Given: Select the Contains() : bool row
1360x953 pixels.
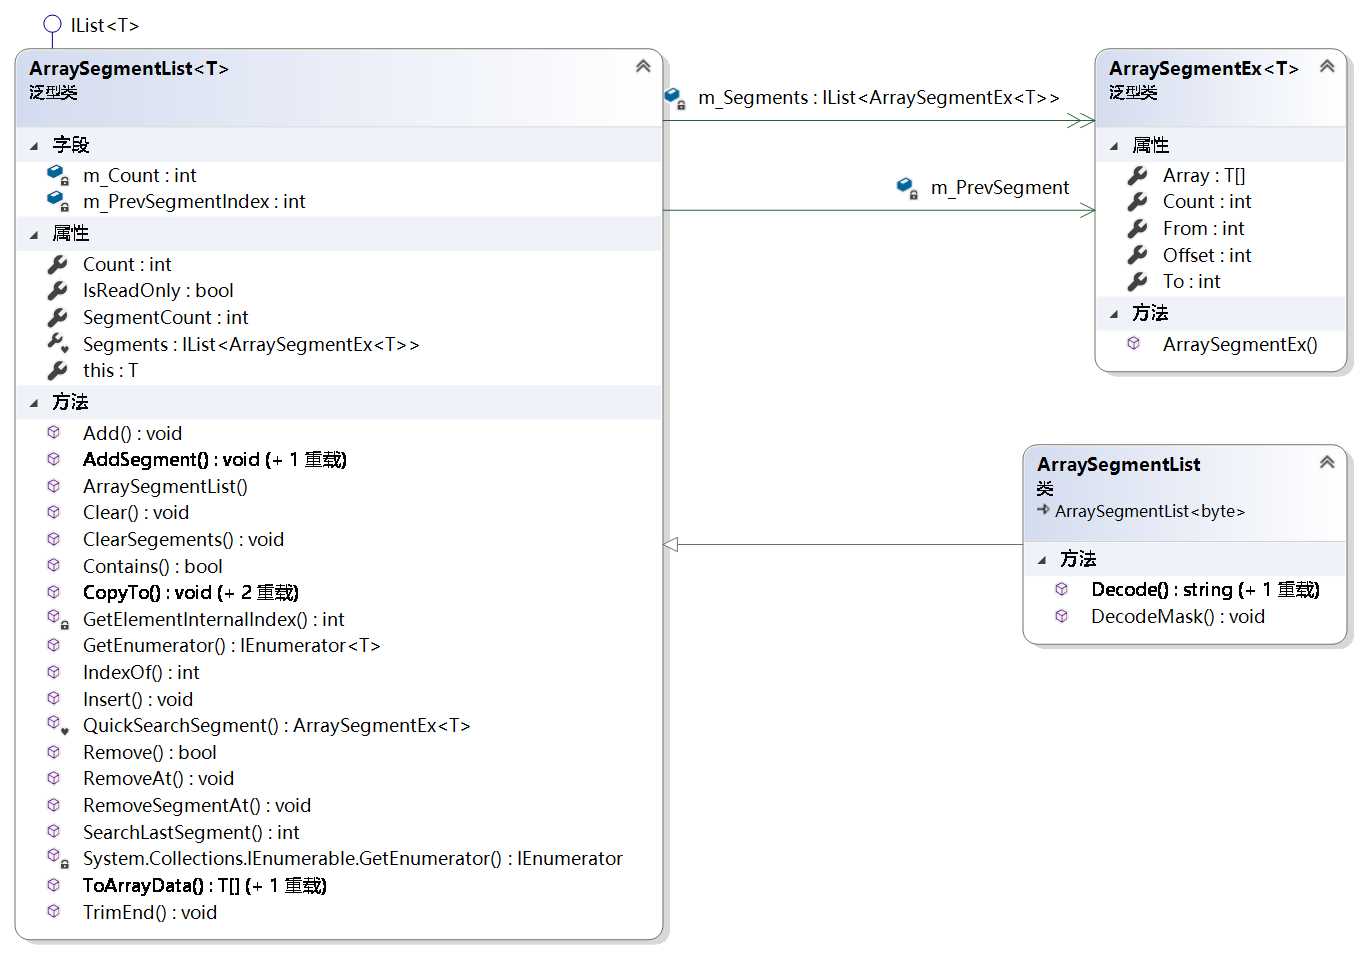Looking at the screenshot, I should click(x=153, y=566).
